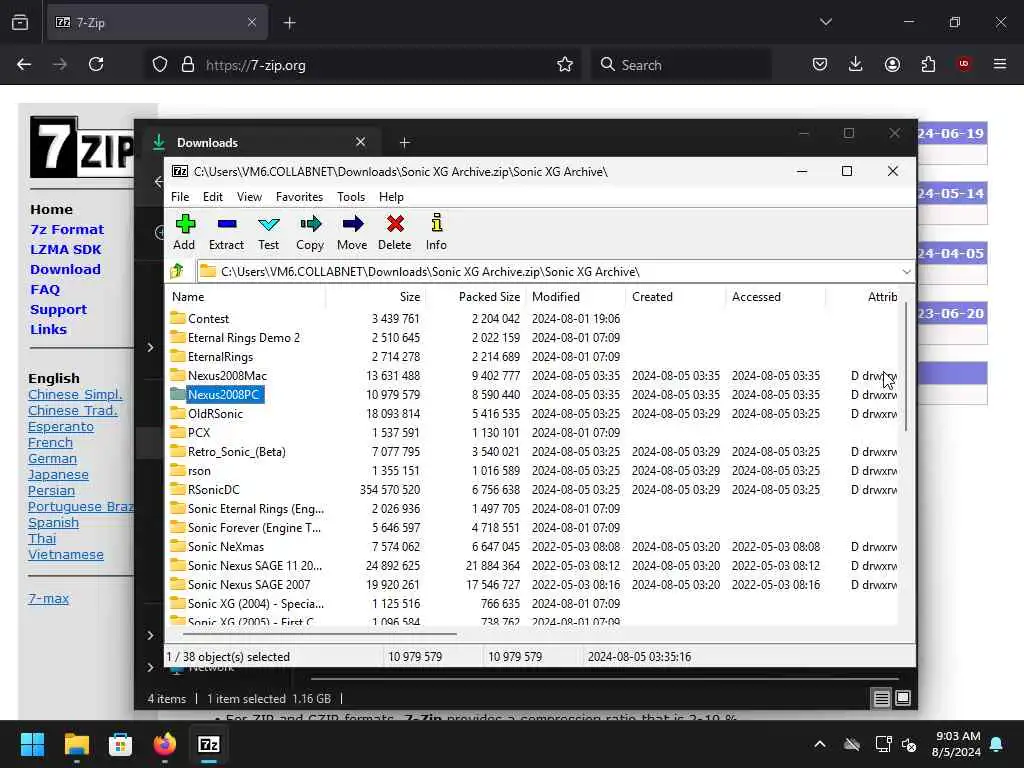Go back in Firefox browser
Viewport: 1024px width, 768px height.
pos(24,64)
